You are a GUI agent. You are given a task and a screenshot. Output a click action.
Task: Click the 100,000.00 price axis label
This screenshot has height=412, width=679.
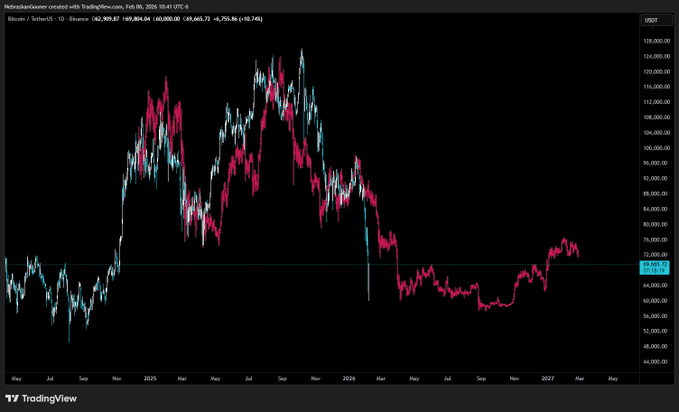[x=656, y=147]
